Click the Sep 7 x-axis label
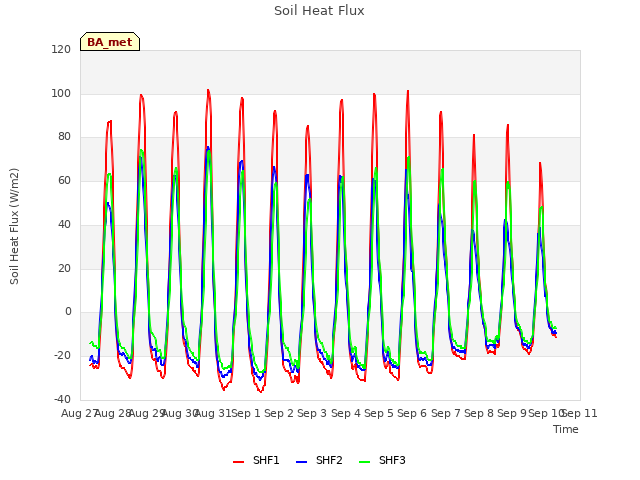Image resolution: width=640 pixels, height=480 pixels. point(446,413)
